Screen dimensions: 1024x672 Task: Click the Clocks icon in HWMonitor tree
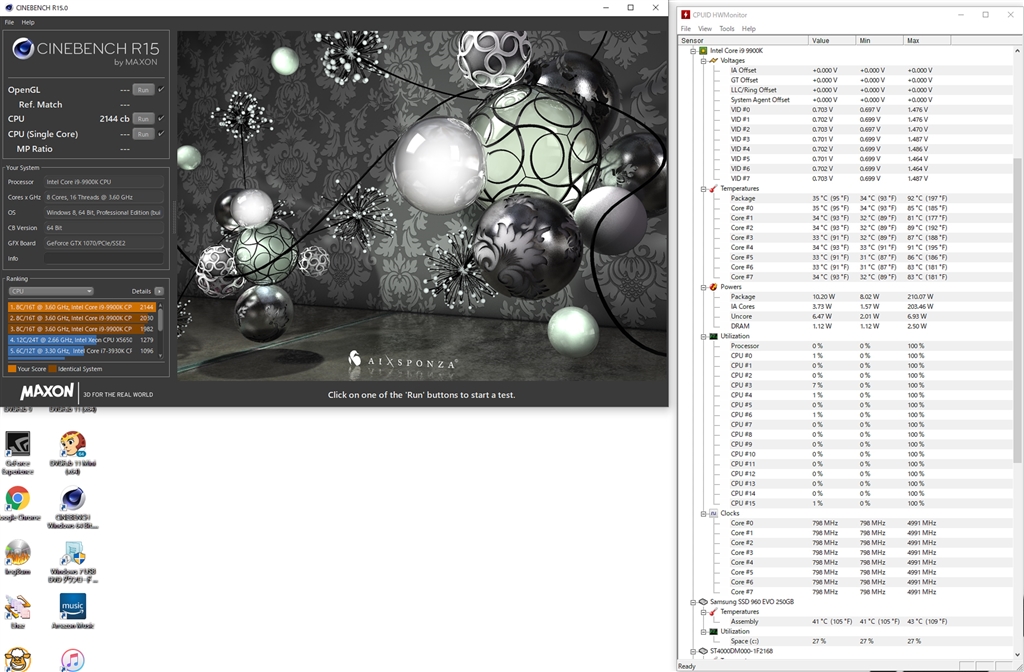713,513
